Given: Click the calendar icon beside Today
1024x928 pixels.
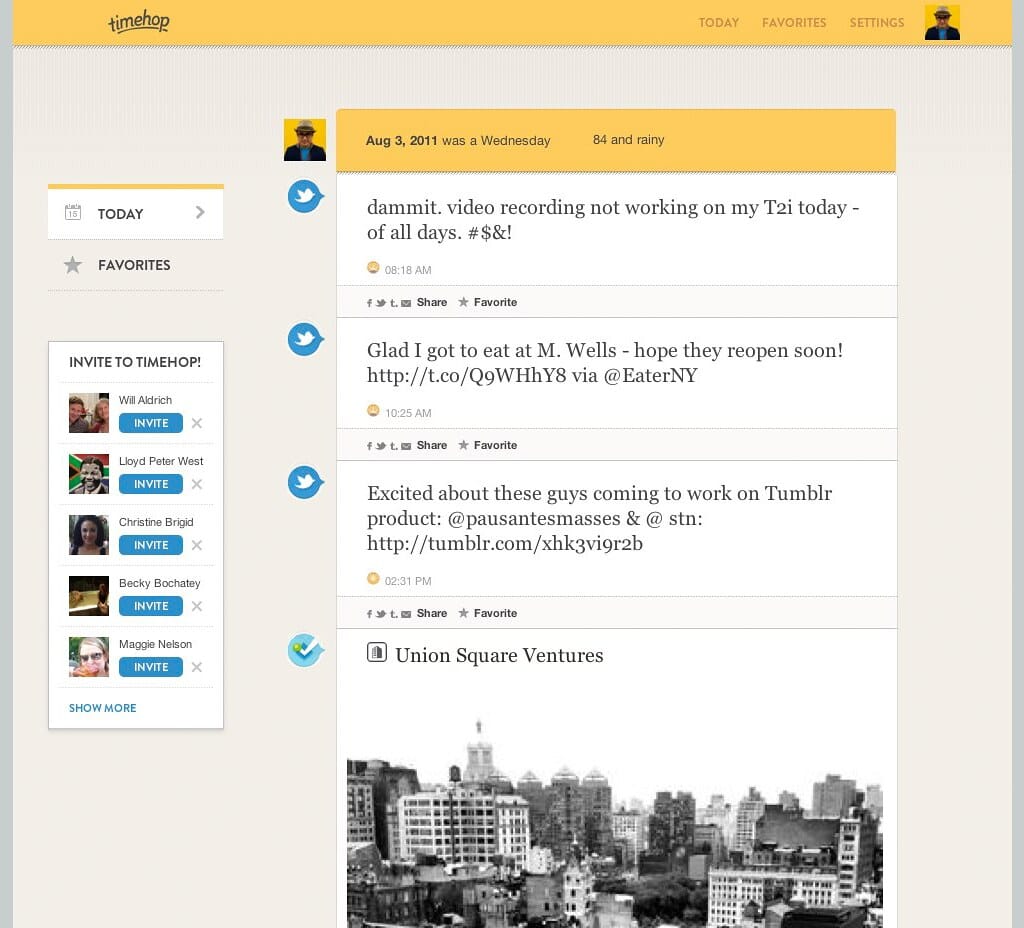Looking at the screenshot, I should (72, 212).
